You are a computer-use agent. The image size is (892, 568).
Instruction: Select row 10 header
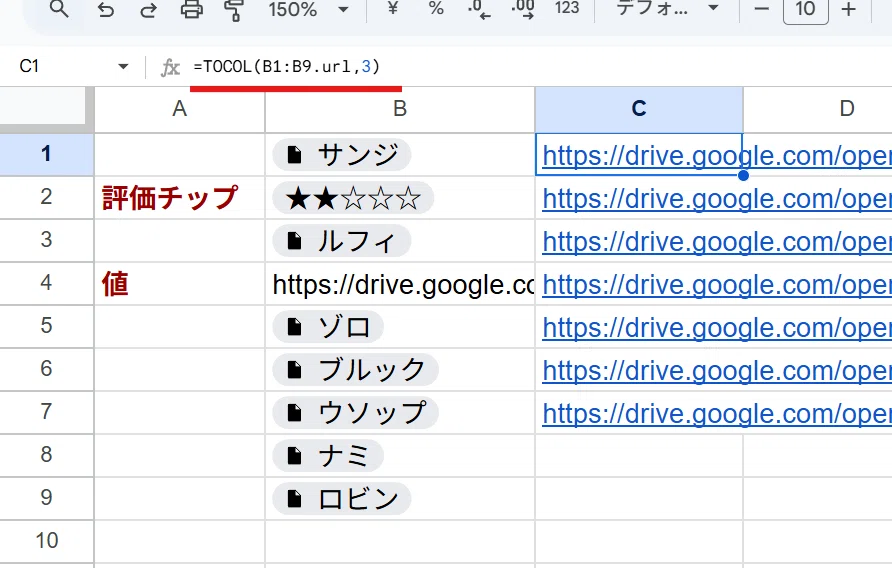tap(46, 541)
